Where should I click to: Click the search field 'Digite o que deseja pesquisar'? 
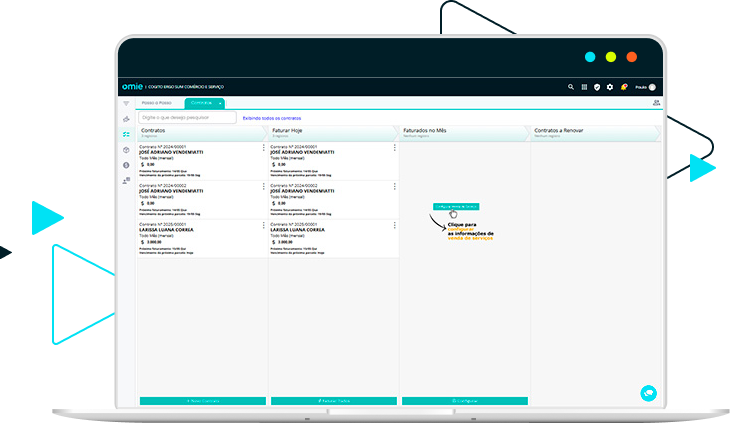point(187,118)
